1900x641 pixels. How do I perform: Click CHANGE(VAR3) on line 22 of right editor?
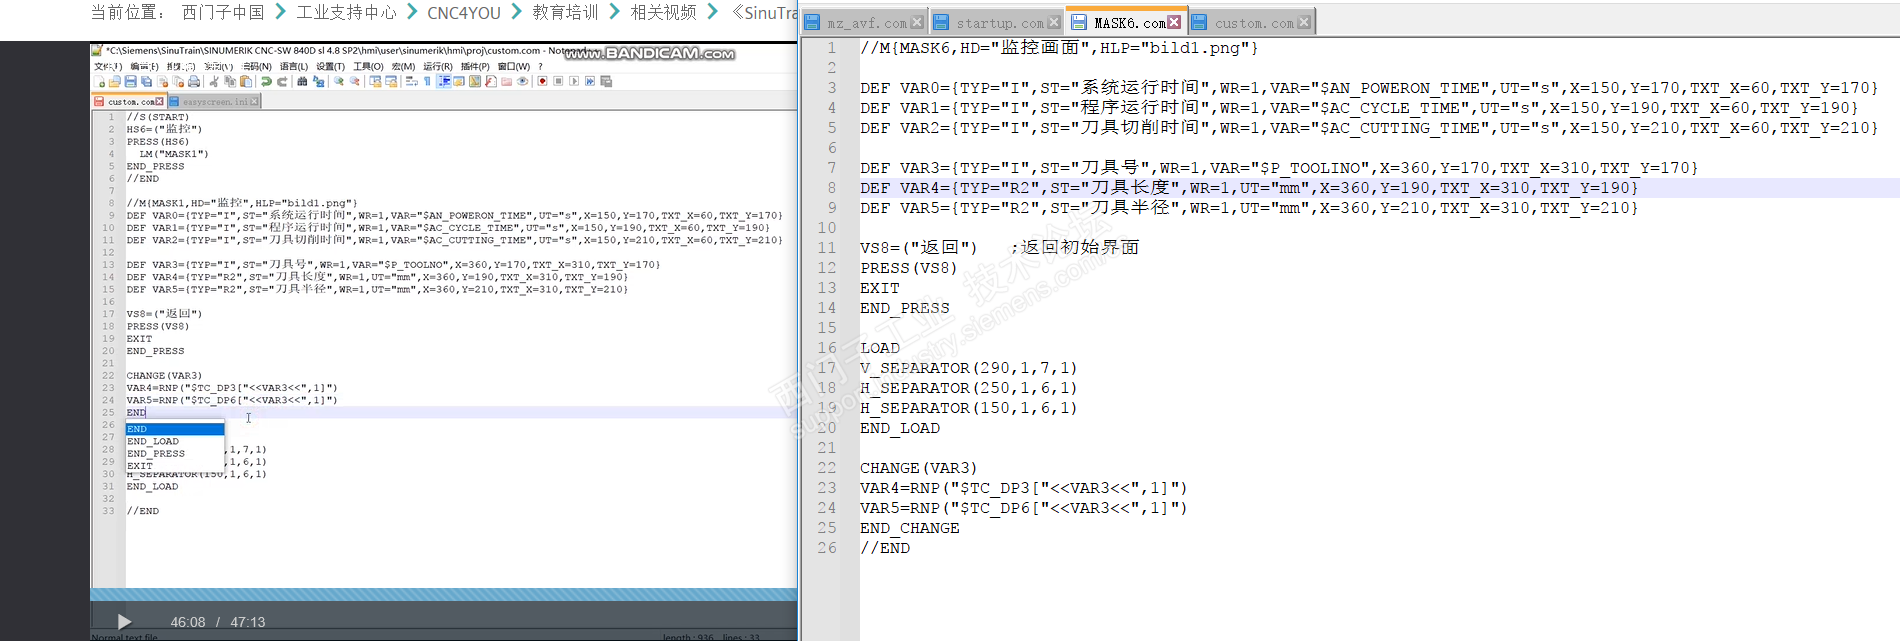[x=919, y=468]
